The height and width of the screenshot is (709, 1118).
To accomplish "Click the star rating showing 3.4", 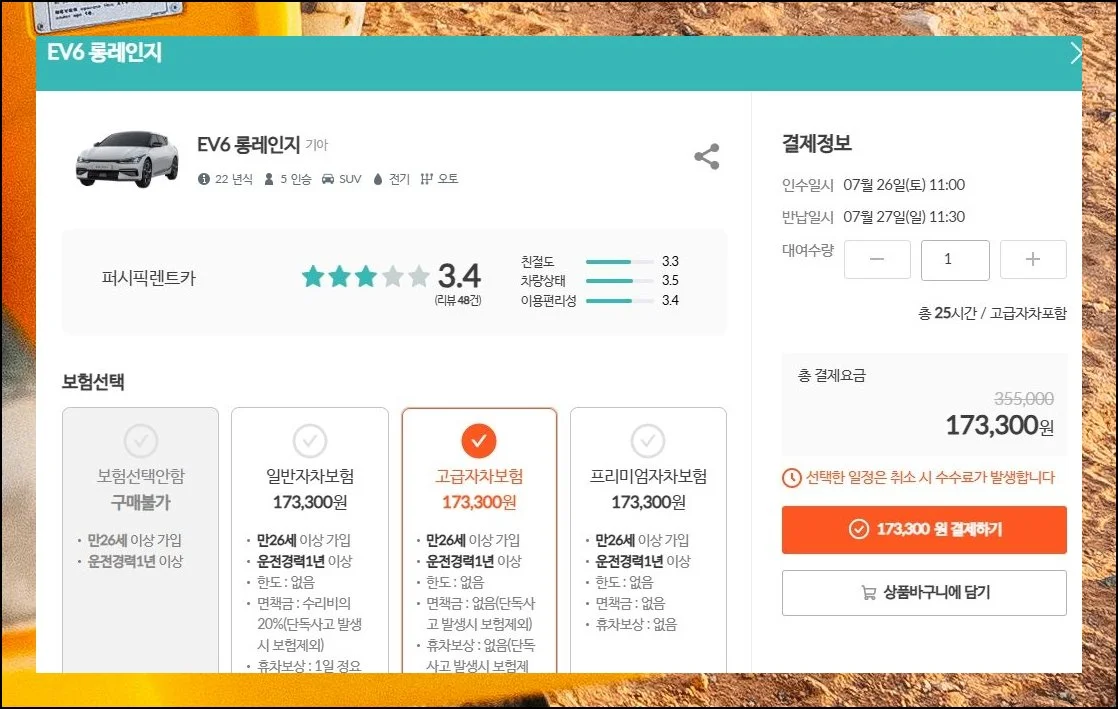I will (x=365, y=276).
